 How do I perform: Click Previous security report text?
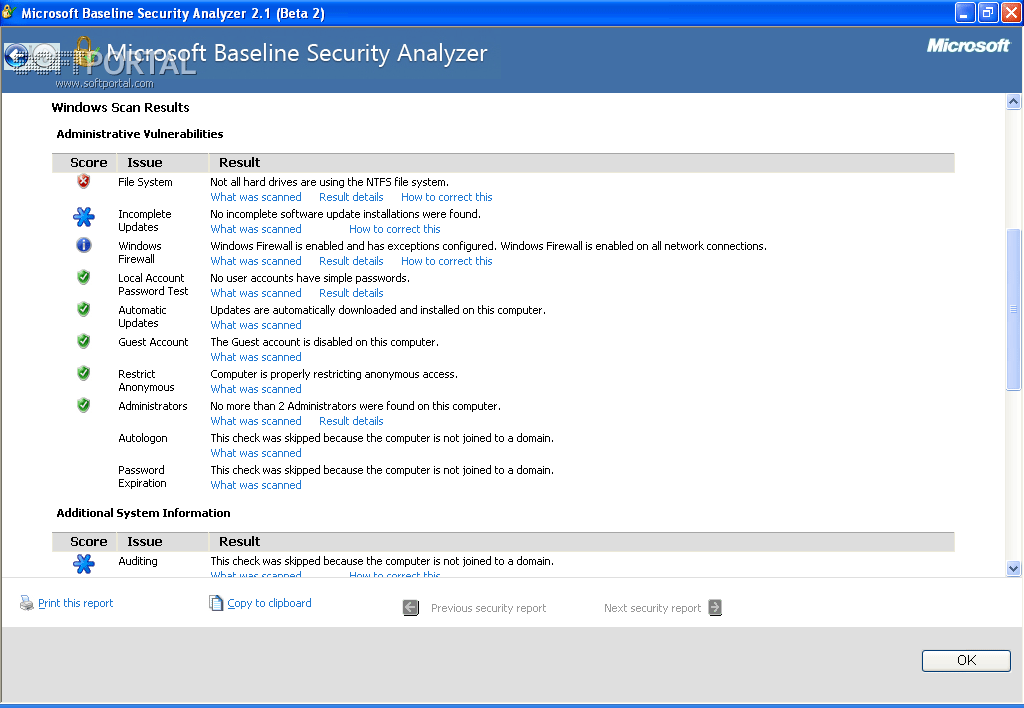[x=488, y=608]
